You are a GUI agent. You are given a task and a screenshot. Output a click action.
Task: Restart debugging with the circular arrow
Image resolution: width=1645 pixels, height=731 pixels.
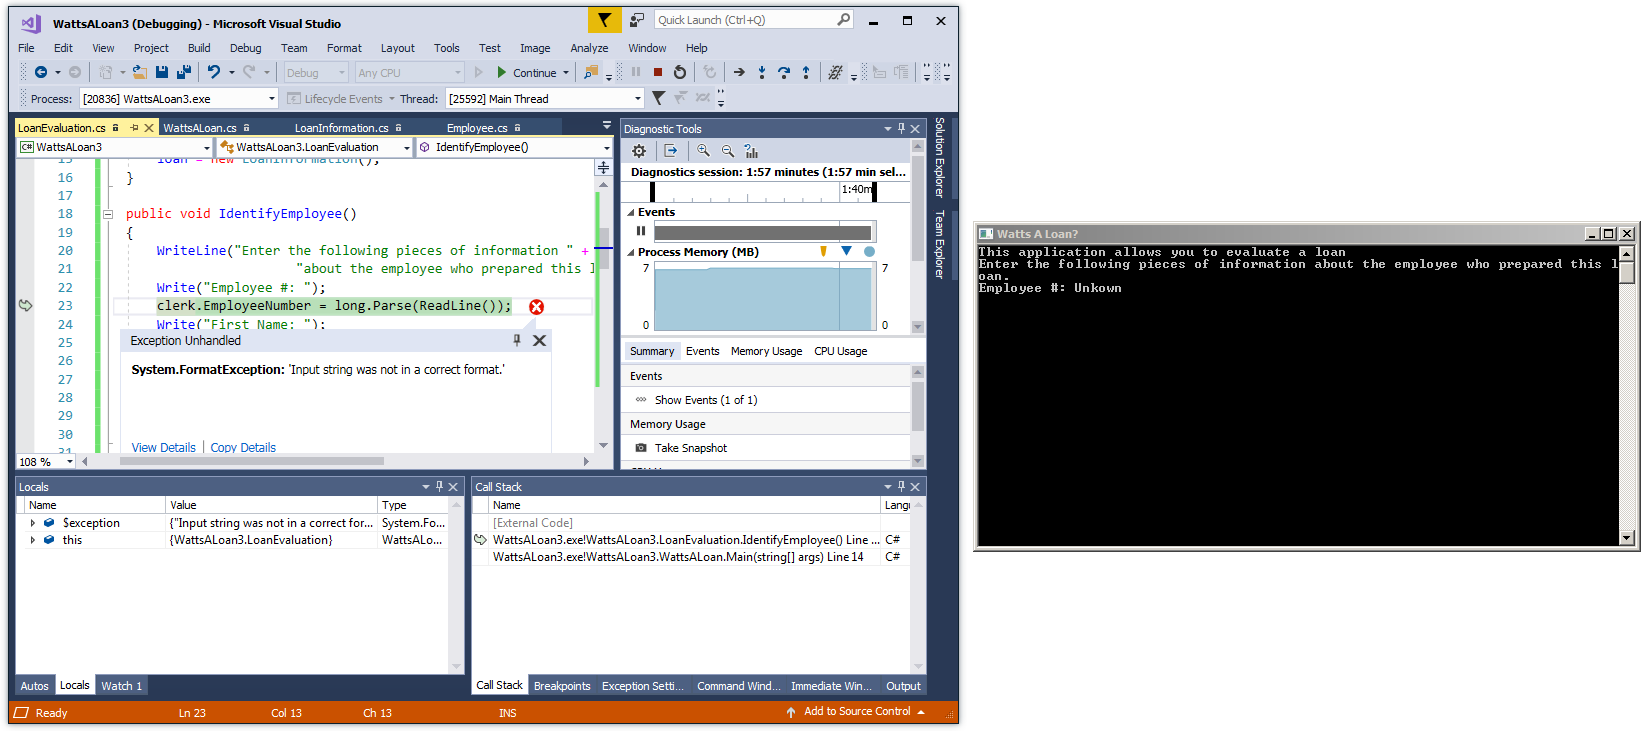(680, 72)
